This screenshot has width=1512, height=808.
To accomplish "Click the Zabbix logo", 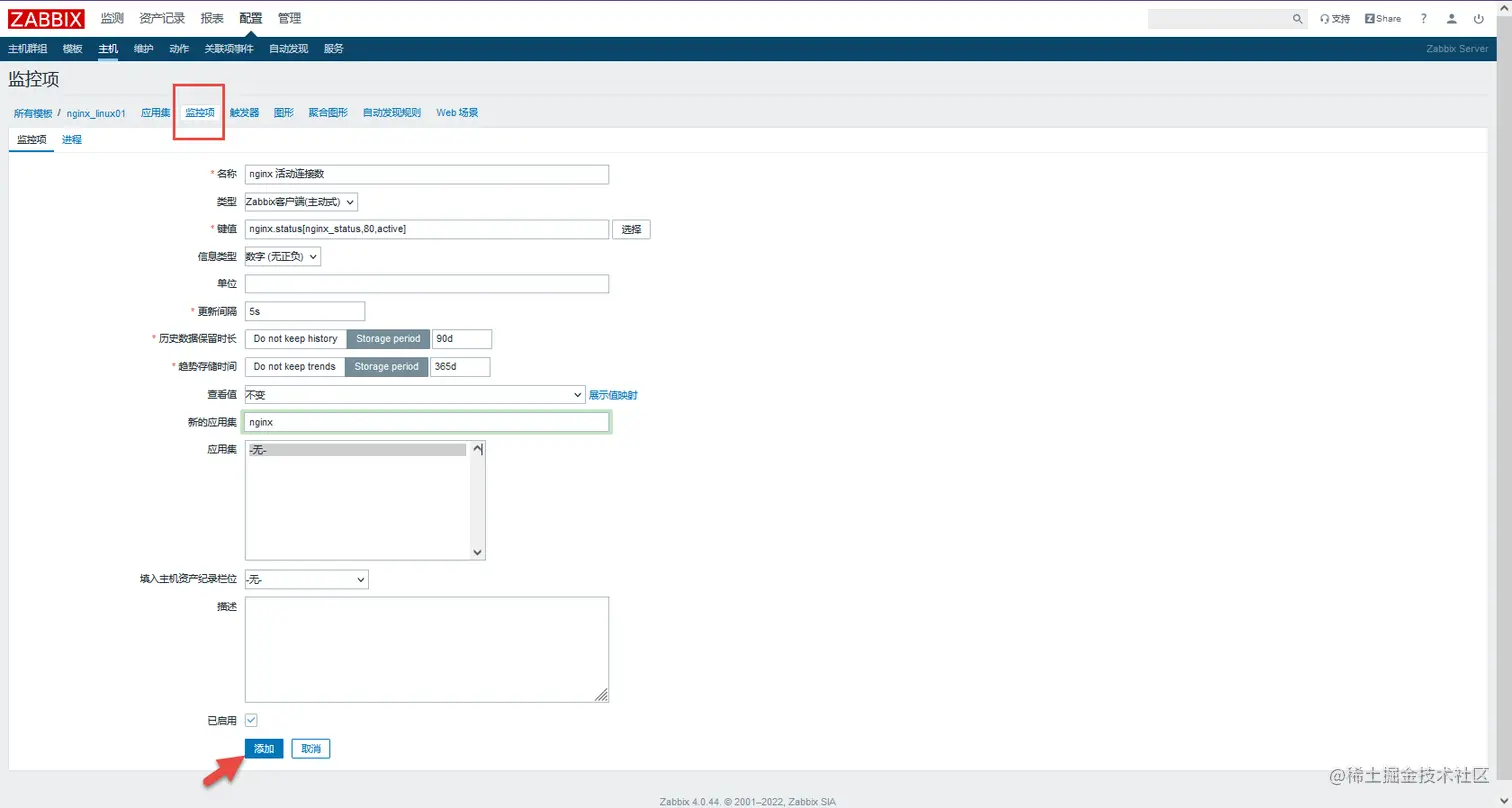I will (47, 18).
